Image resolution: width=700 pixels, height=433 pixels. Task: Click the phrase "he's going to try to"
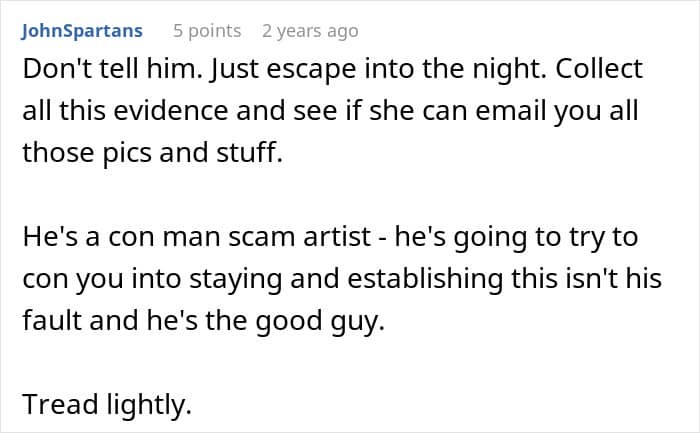(x=516, y=236)
